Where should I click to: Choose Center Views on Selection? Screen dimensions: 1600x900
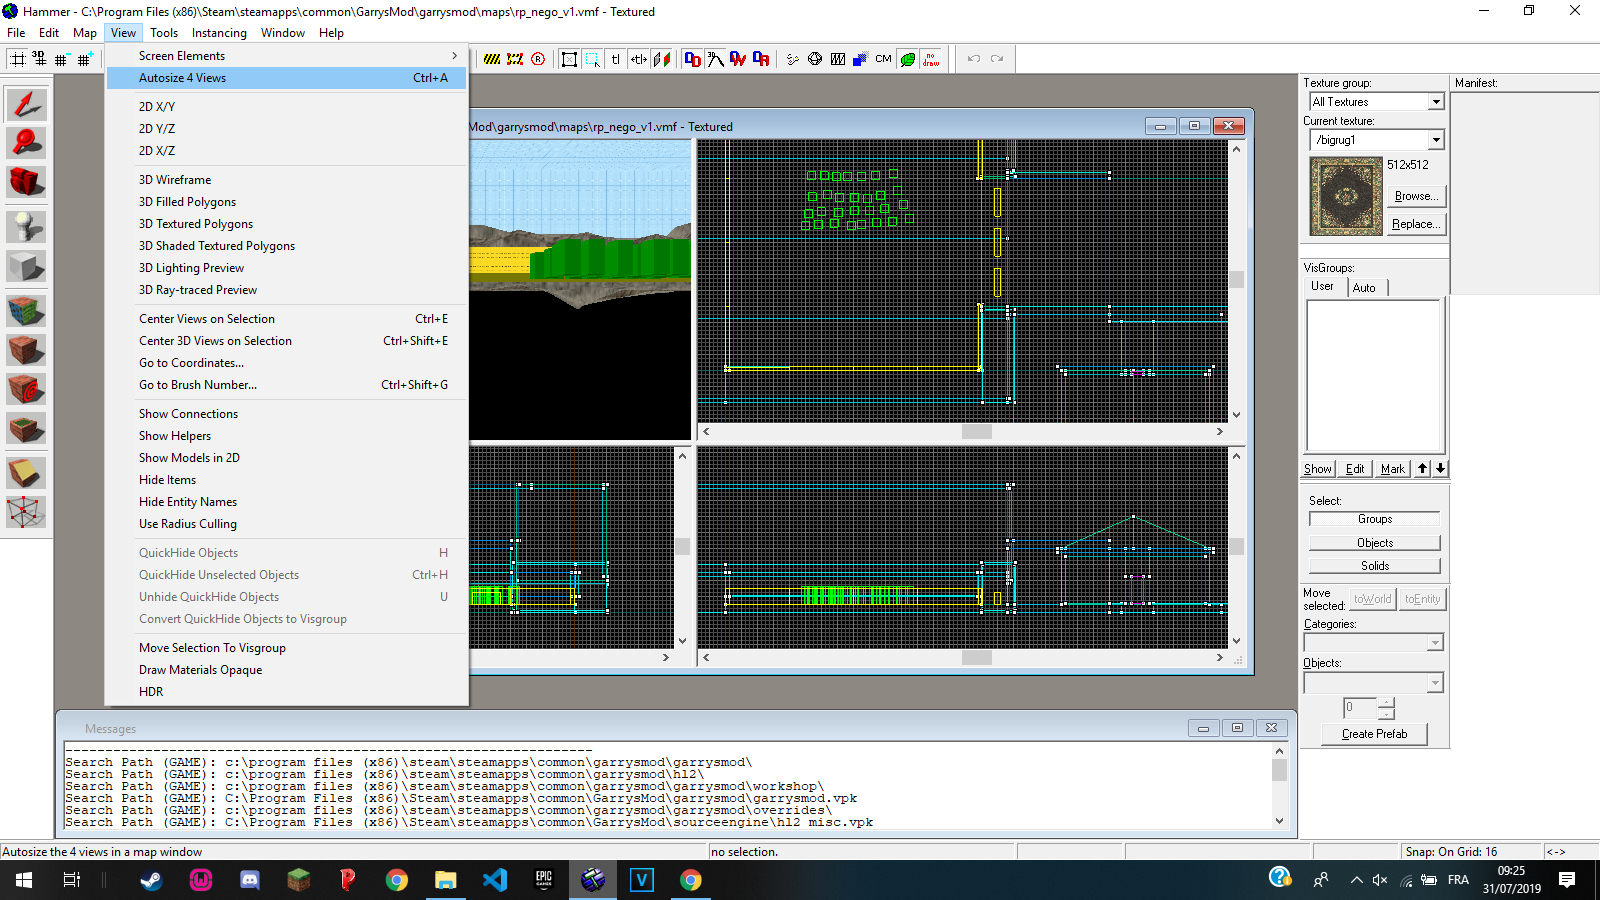coord(287,319)
